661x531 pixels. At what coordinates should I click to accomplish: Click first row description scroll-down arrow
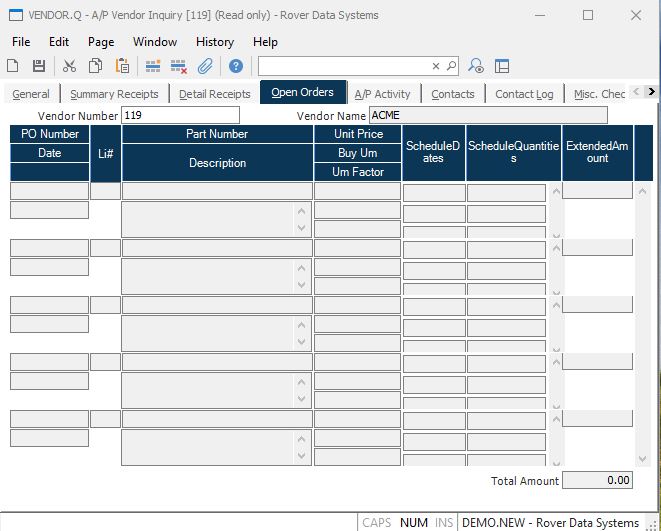(303, 229)
